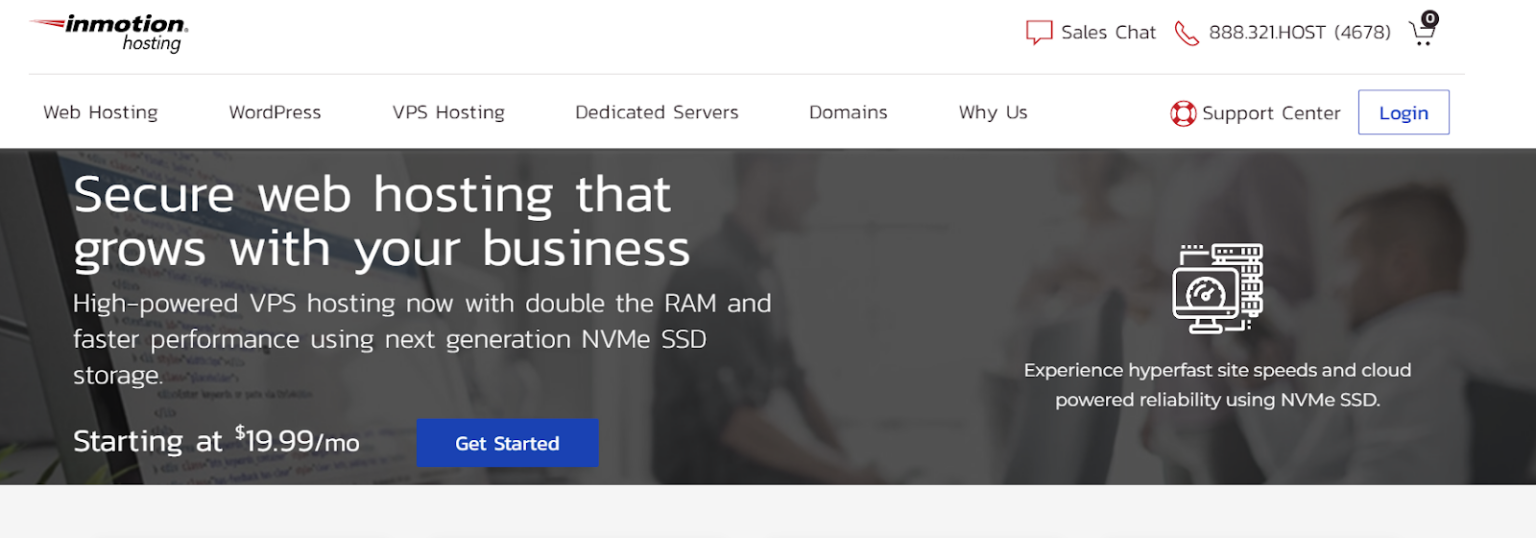Image resolution: width=1536 pixels, height=538 pixels.
Task: Go to the Support Center link
Action: (x=1271, y=113)
